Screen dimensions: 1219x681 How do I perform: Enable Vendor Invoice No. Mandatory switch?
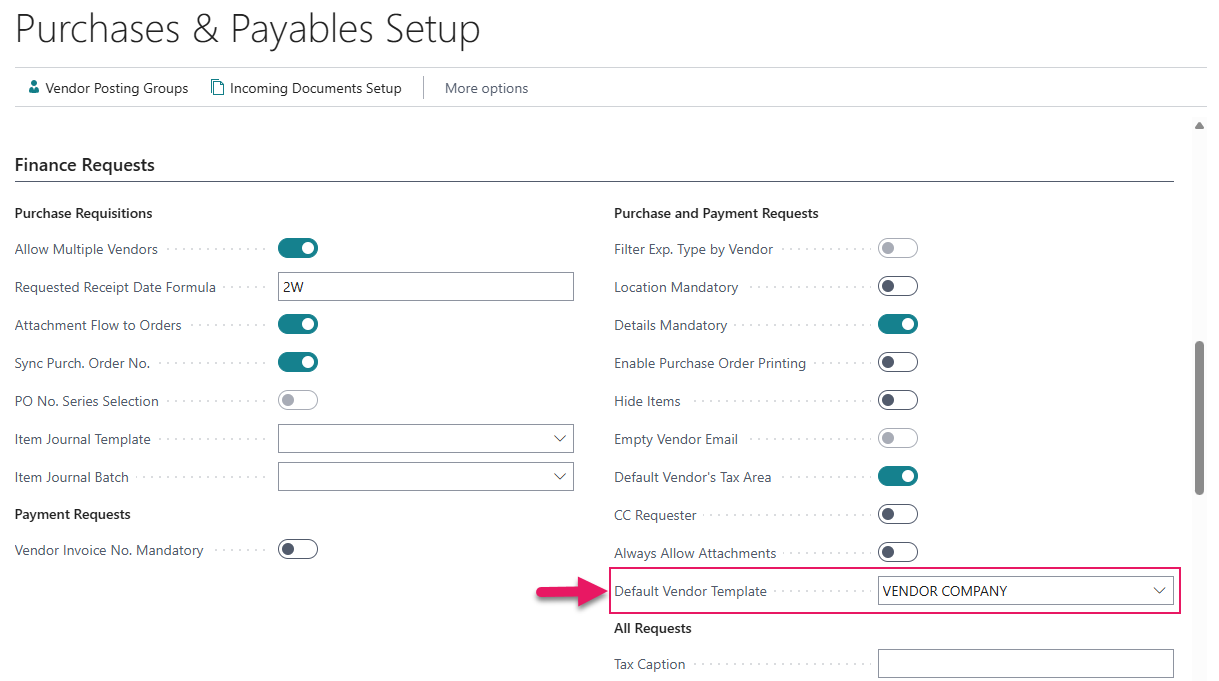point(298,549)
